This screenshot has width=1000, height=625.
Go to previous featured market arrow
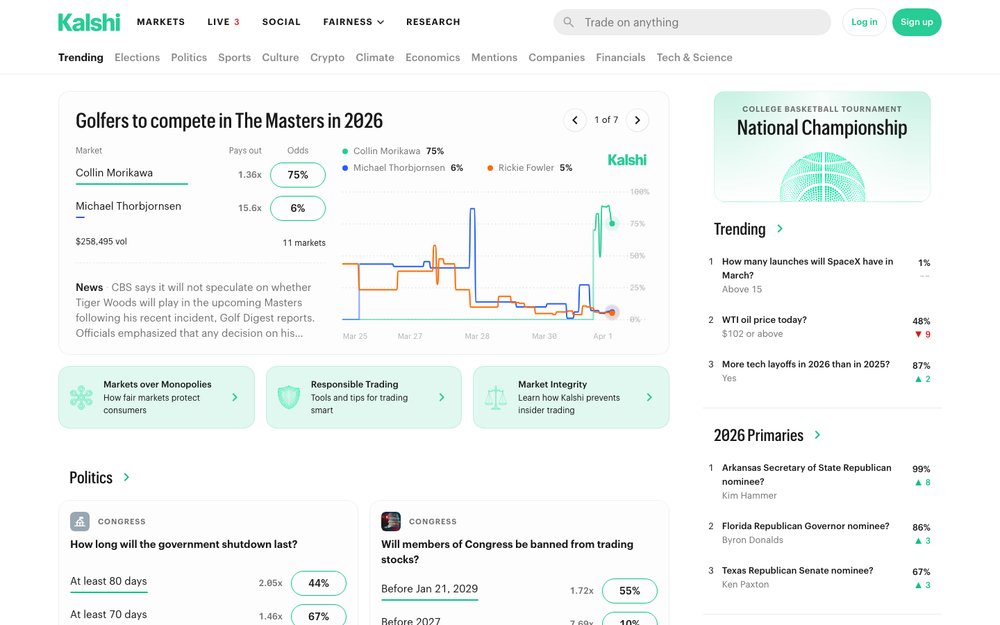pyautogui.click(x=574, y=120)
